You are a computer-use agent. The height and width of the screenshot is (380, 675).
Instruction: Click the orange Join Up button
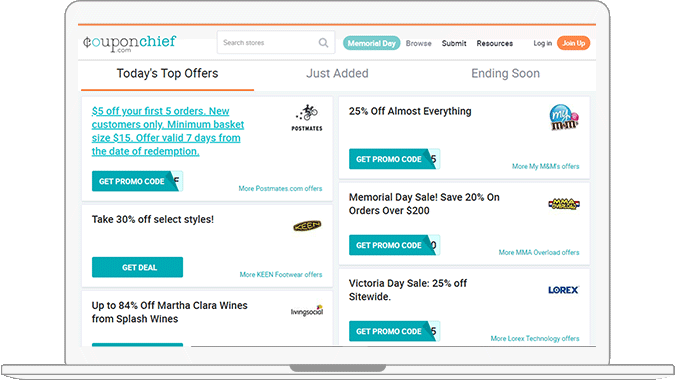[x=573, y=43]
